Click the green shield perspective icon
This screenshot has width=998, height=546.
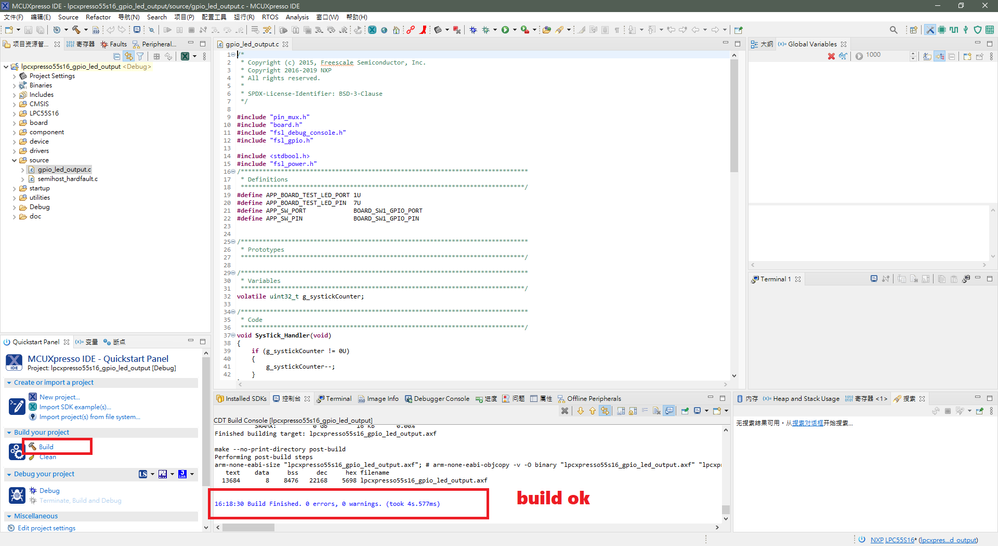pos(978,30)
